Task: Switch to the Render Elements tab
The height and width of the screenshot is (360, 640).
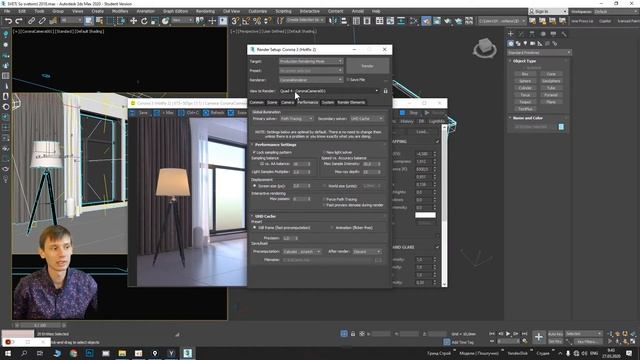Action: [351, 102]
